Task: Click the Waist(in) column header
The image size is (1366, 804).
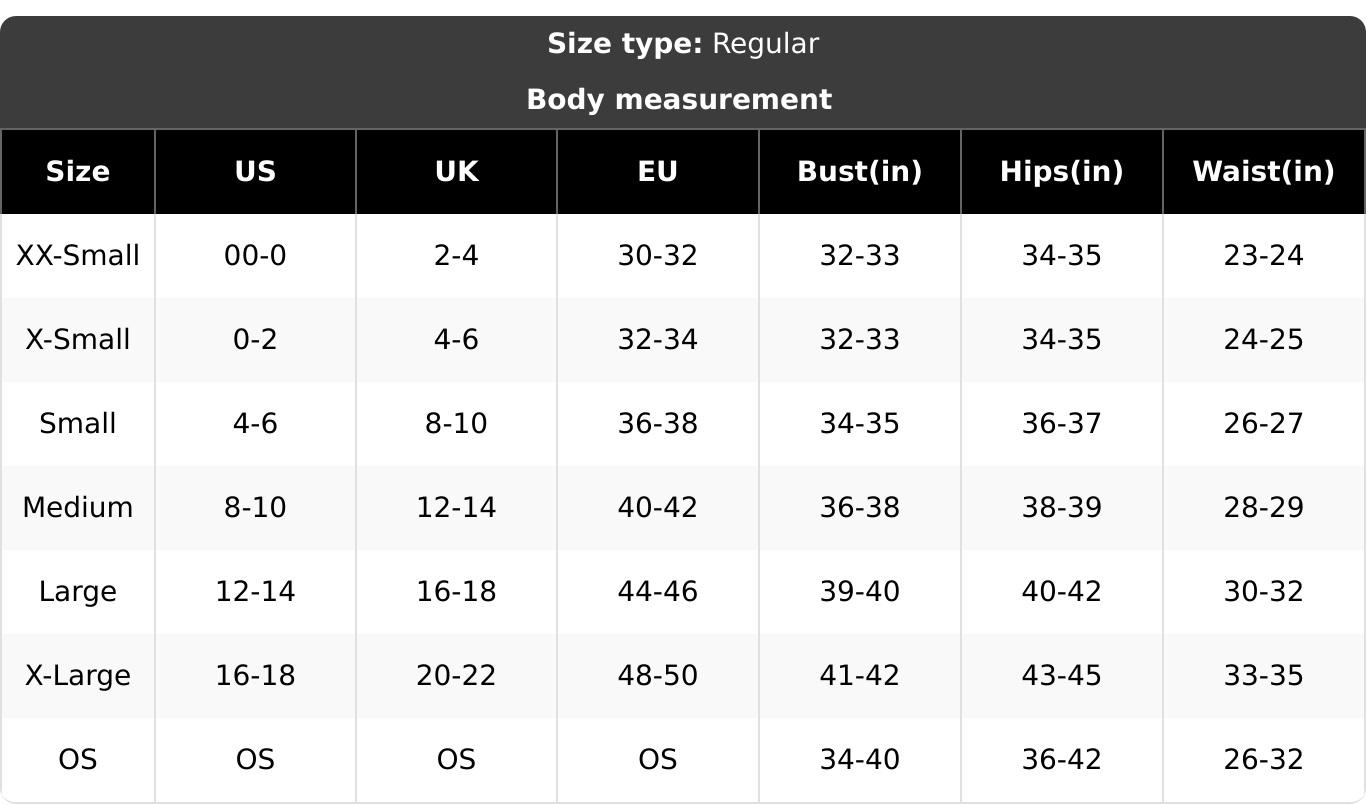Action: point(1263,171)
